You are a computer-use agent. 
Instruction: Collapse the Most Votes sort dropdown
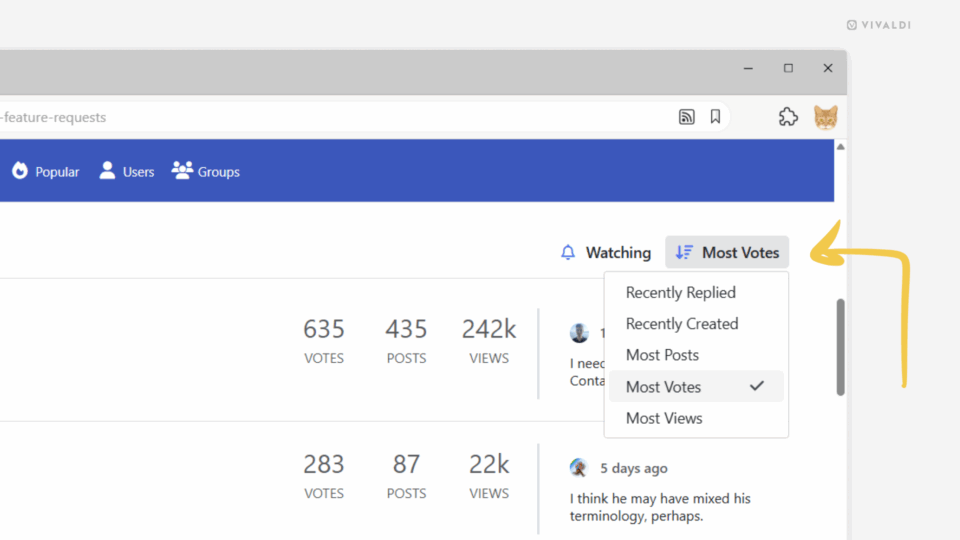pos(727,252)
